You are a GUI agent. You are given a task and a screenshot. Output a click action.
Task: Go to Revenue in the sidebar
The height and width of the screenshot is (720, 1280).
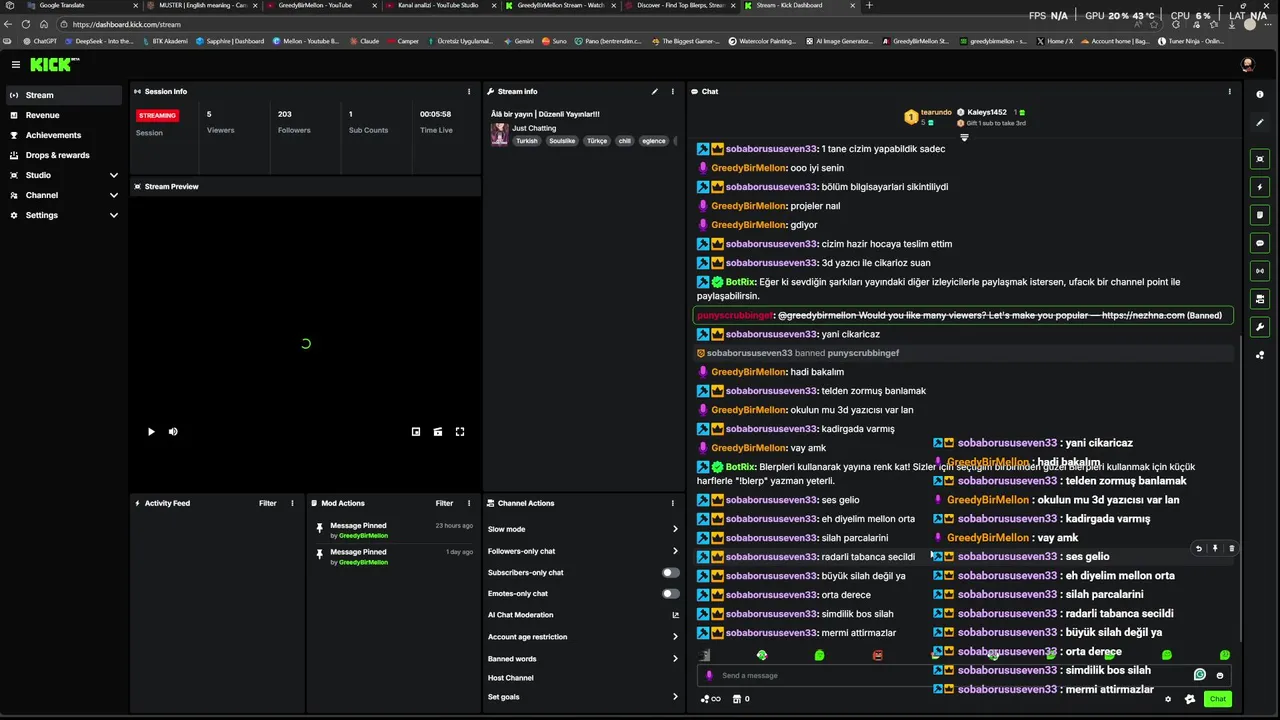pos(64,115)
